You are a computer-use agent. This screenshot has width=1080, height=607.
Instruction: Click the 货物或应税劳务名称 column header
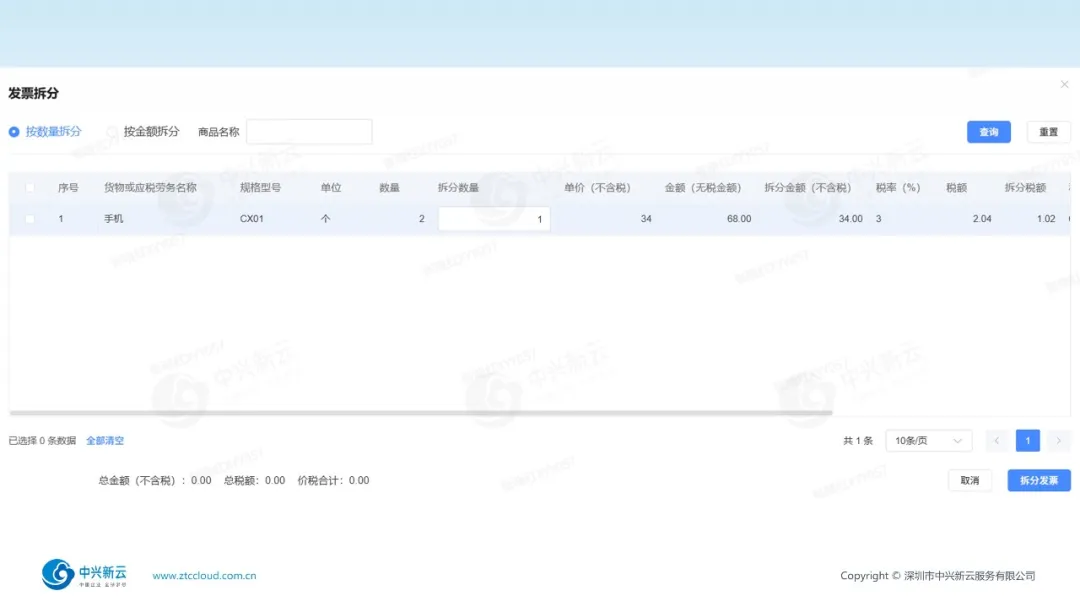tap(150, 187)
